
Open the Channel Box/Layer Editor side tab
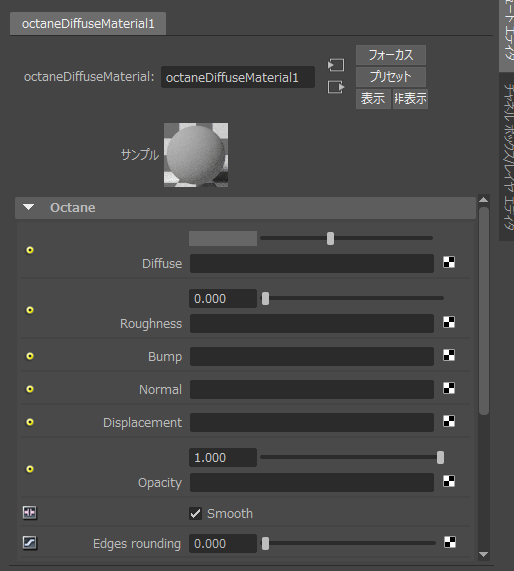[507, 157]
